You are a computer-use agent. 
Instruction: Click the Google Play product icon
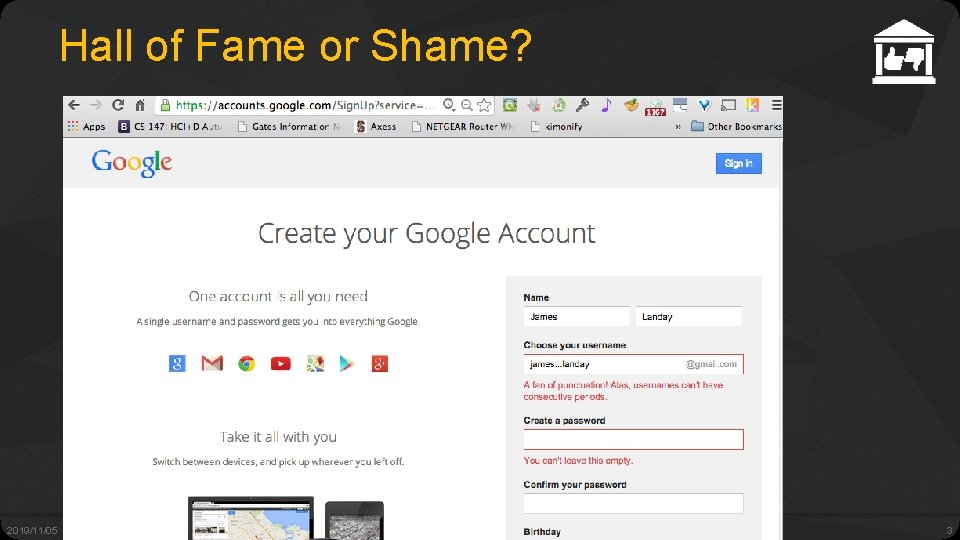[x=347, y=364]
